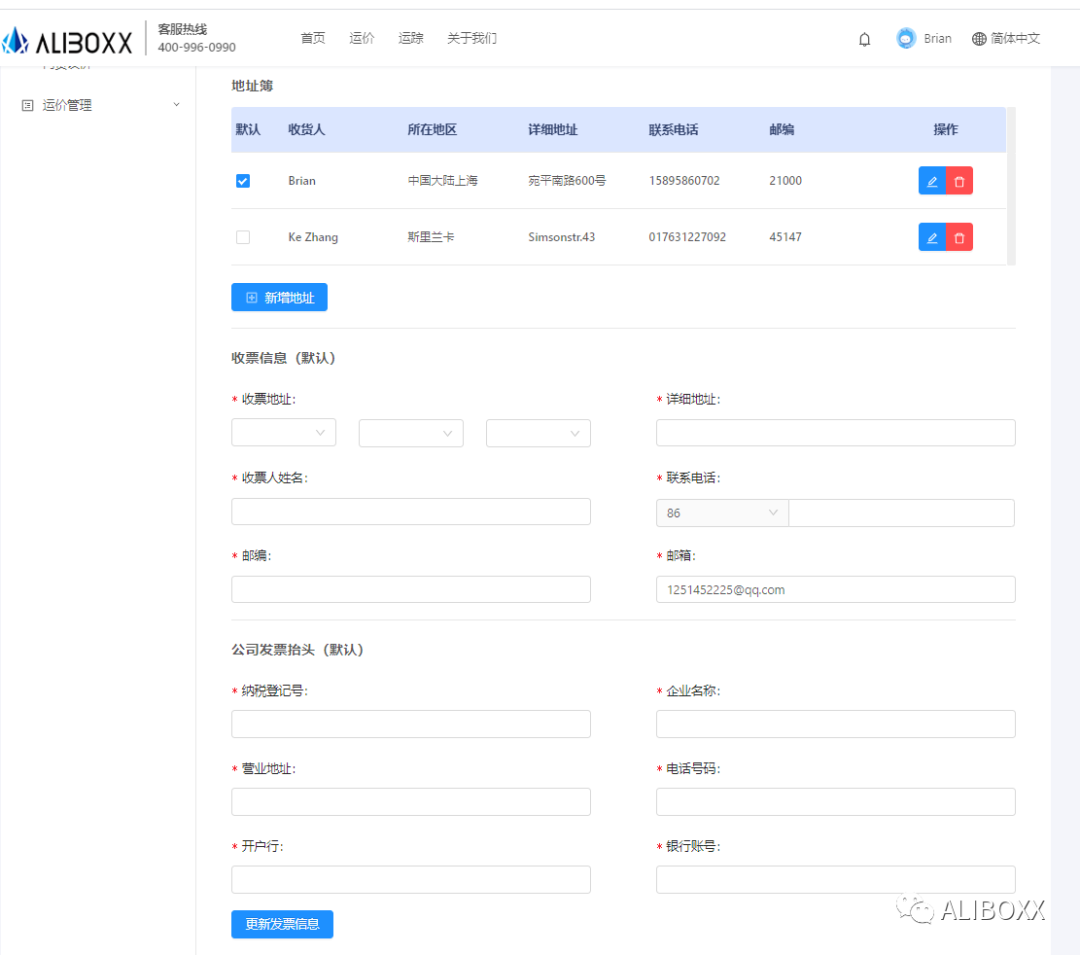
Task: Open 运价 in top navigation
Action: [x=362, y=38]
